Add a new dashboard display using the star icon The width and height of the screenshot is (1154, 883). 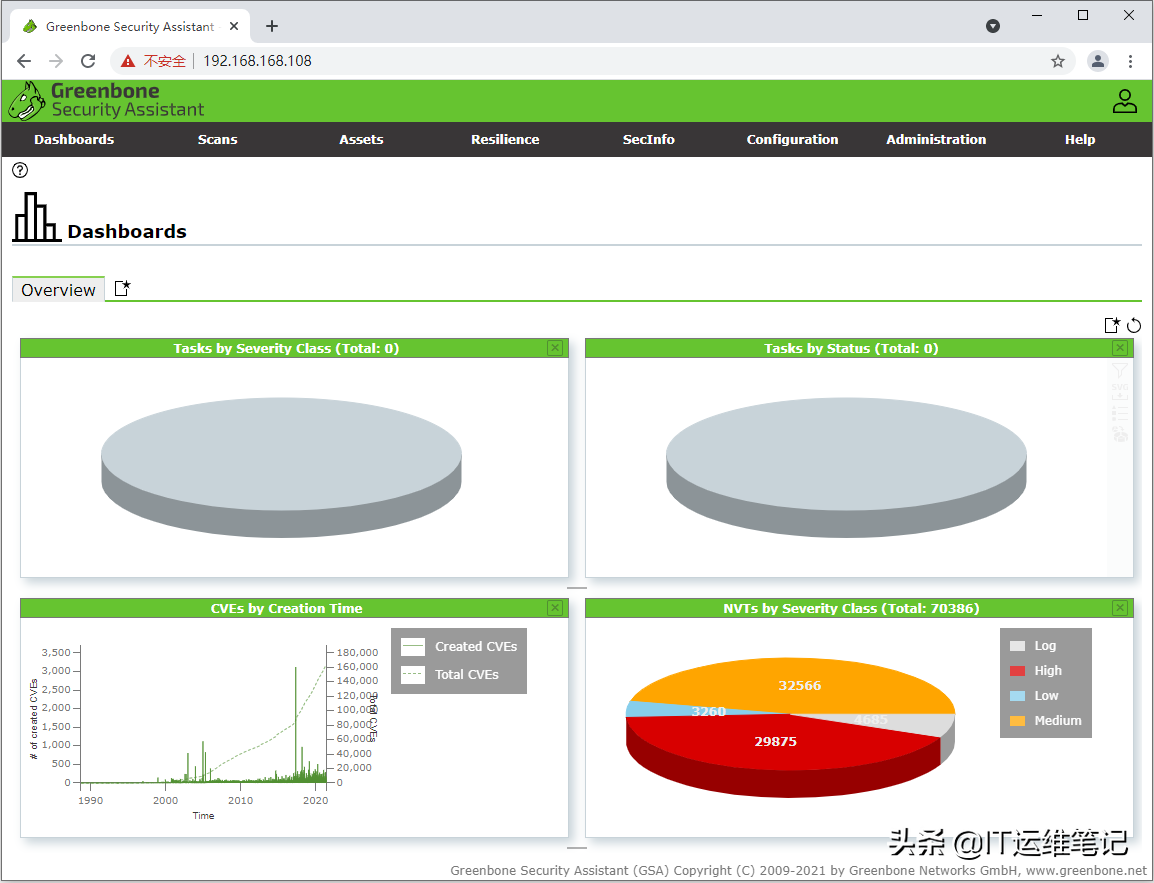(1112, 325)
